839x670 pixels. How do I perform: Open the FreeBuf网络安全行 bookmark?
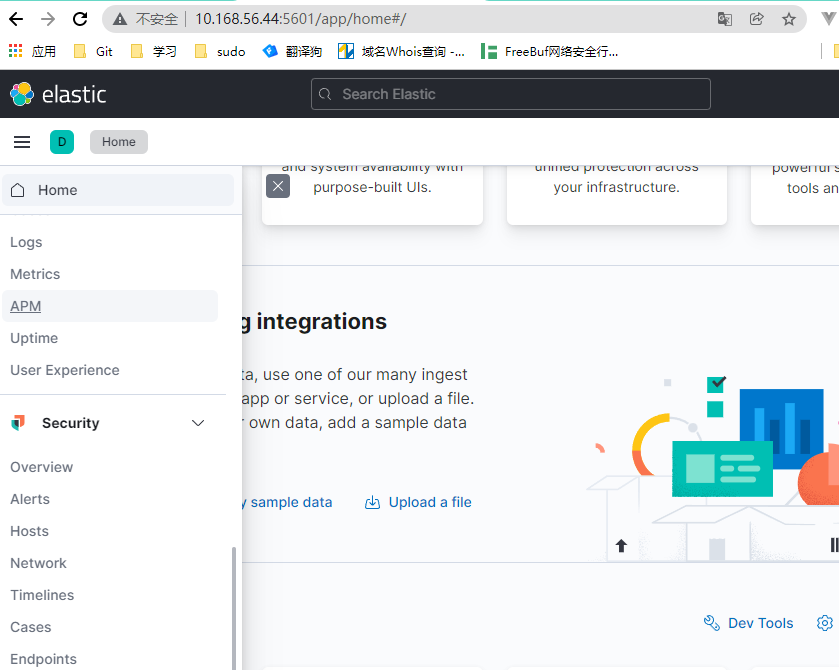[x=550, y=51]
